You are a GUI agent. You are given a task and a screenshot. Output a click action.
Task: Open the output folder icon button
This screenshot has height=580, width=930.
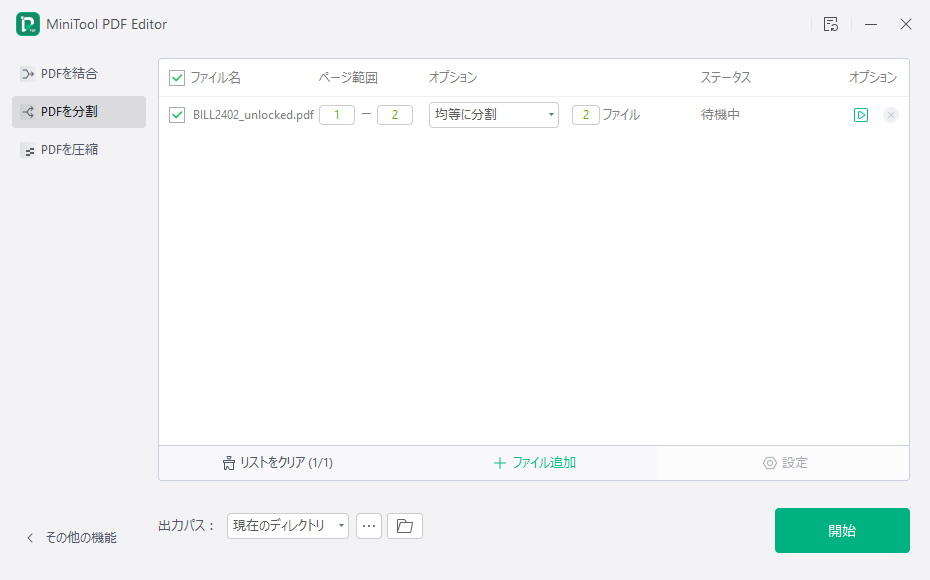405,526
